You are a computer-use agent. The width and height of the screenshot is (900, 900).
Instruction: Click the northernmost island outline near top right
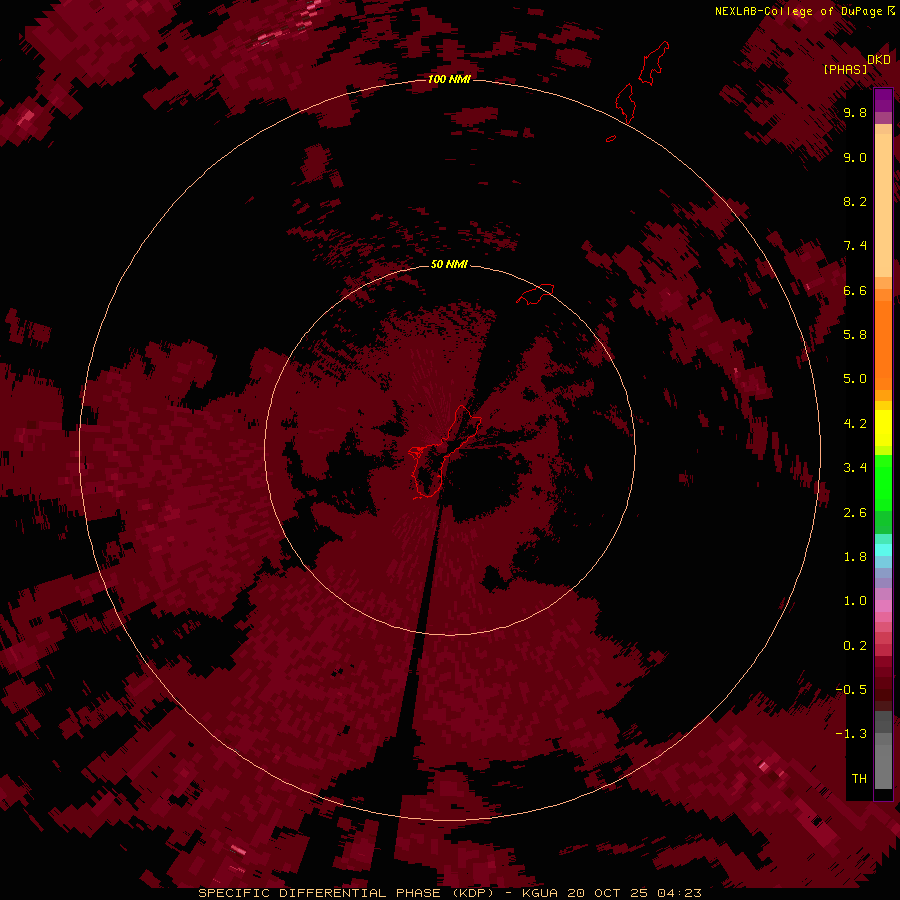click(x=654, y=63)
